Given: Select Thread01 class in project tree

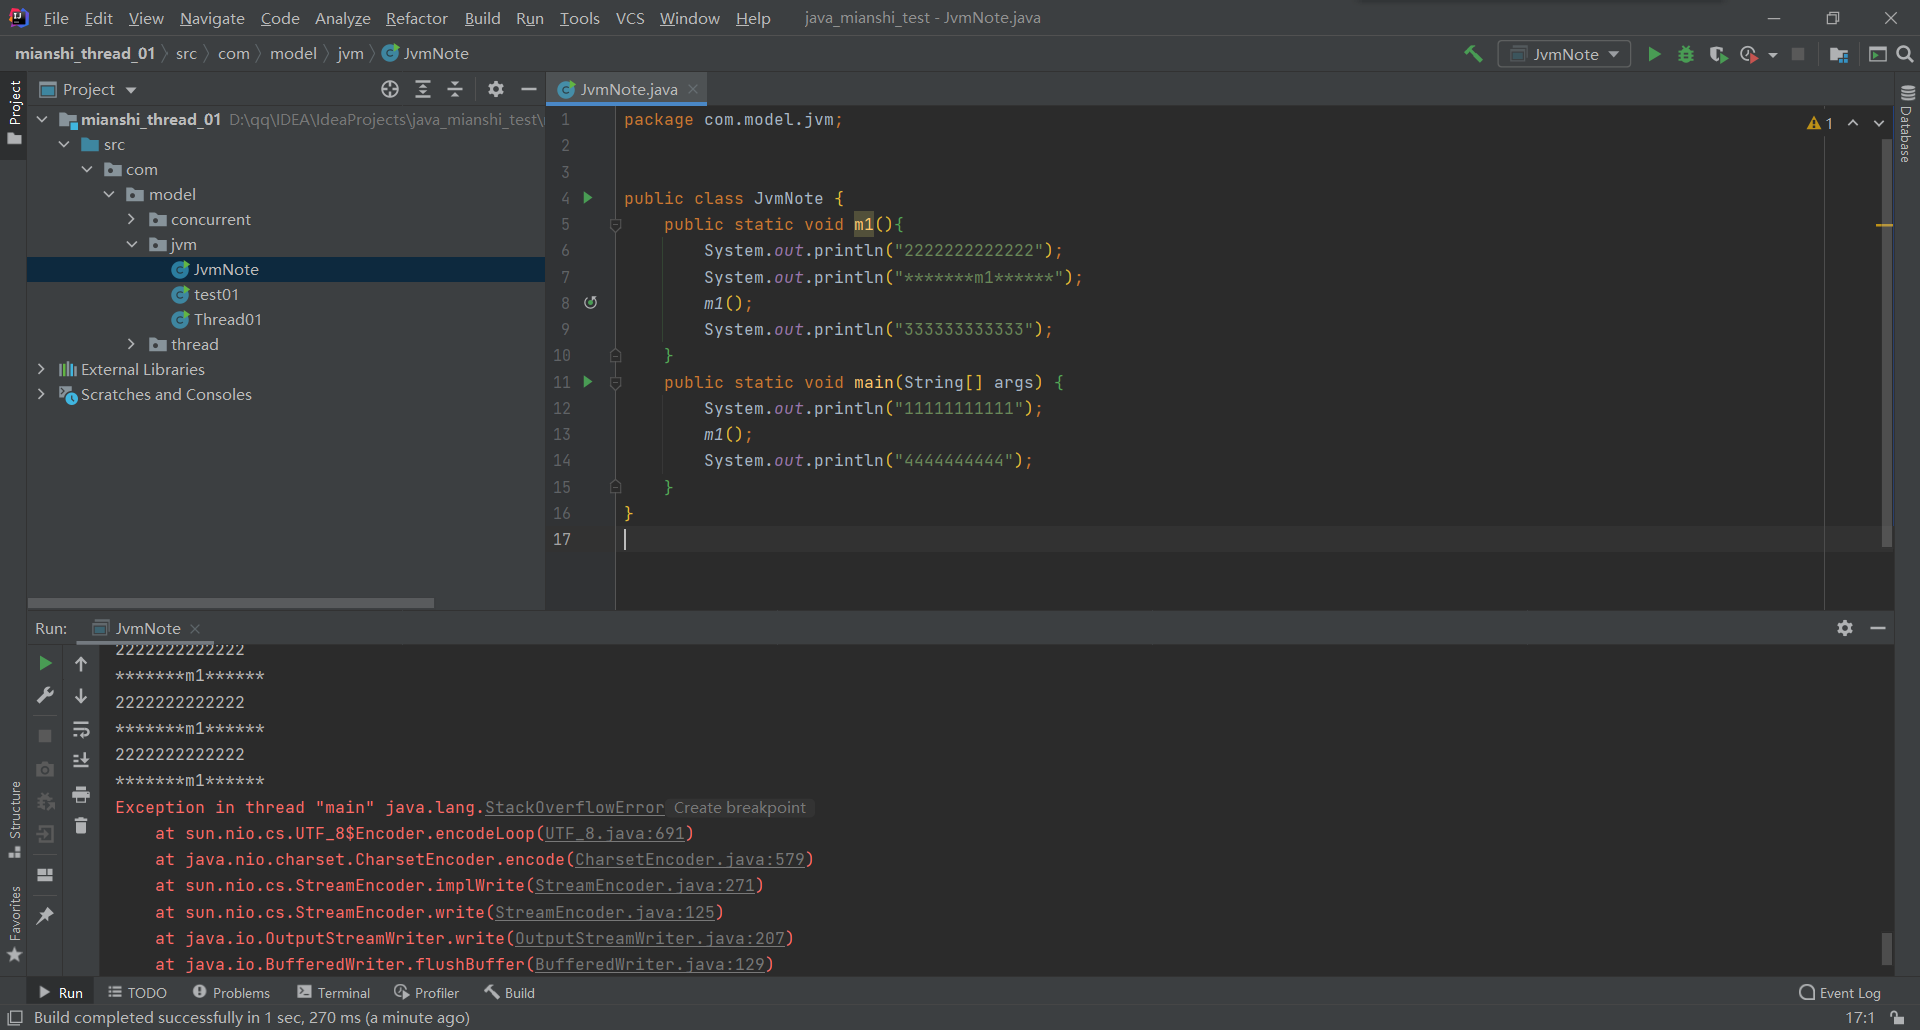Looking at the screenshot, I should [x=227, y=319].
